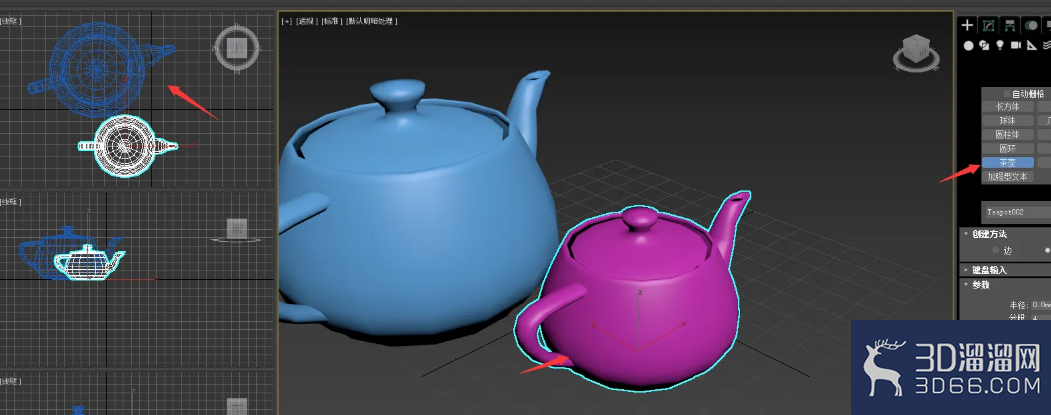1051x415 pixels.
Task: Expand the 键盘输入 rollout
Action: click(x=966, y=270)
